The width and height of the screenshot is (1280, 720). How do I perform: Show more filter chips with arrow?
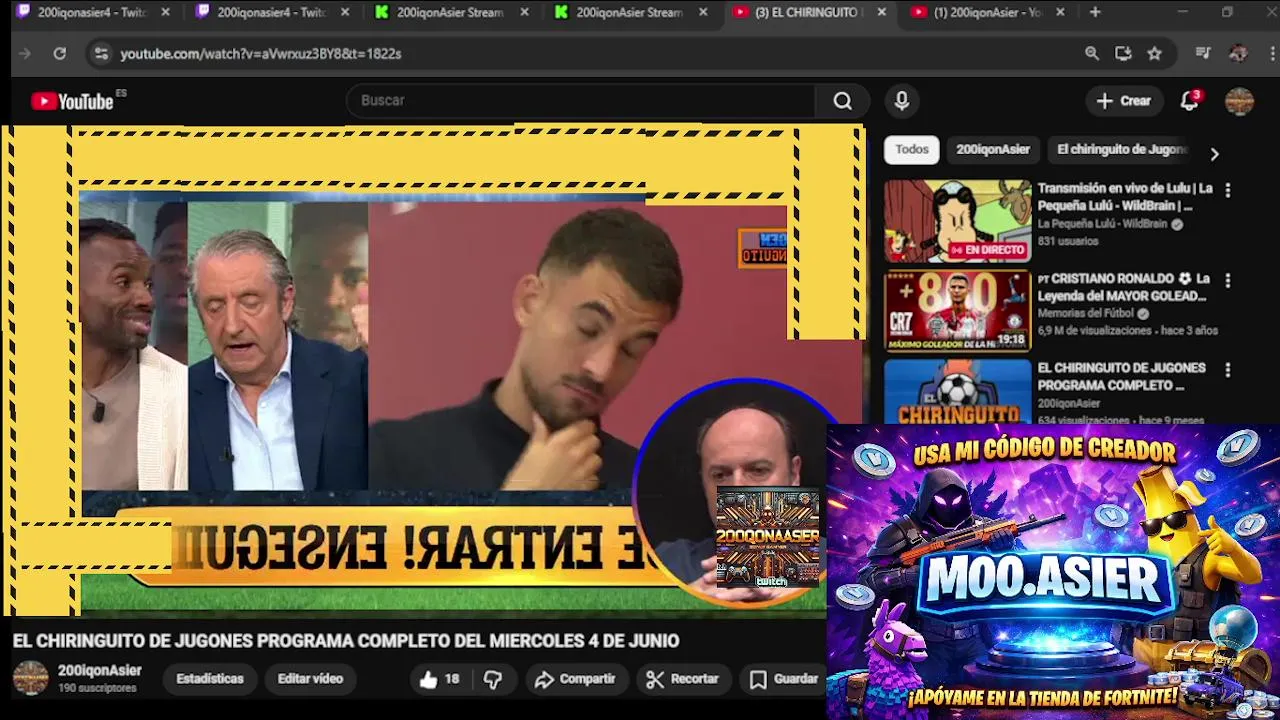click(1214, 154)
